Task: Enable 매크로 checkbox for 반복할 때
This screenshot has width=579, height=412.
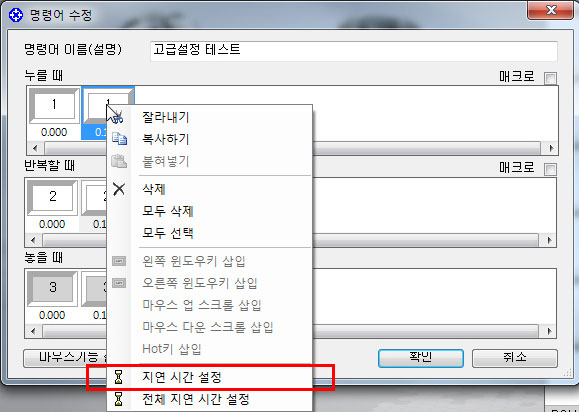Action: coord(550,169)
